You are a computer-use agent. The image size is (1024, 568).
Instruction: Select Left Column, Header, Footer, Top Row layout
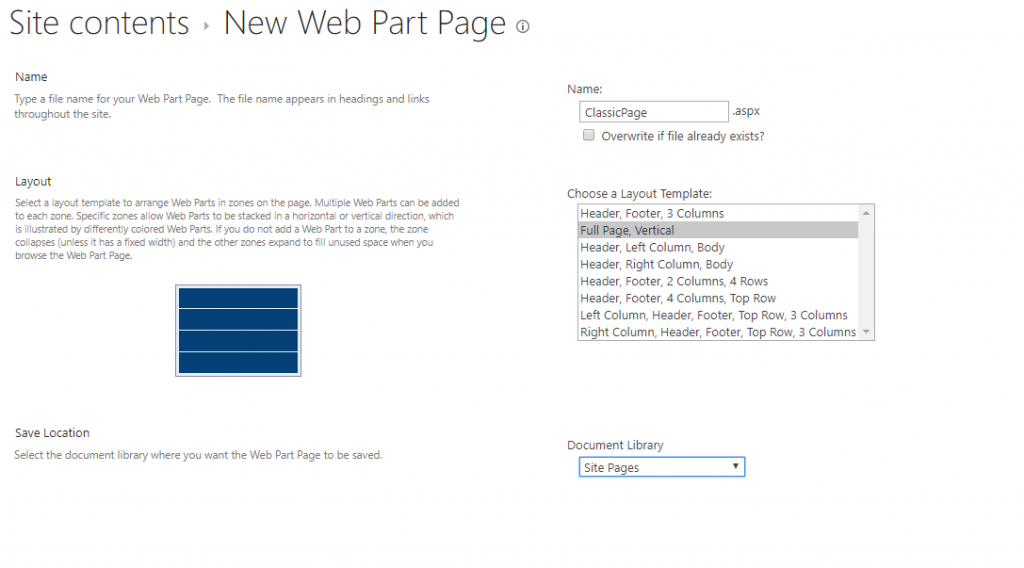(718, 315)
